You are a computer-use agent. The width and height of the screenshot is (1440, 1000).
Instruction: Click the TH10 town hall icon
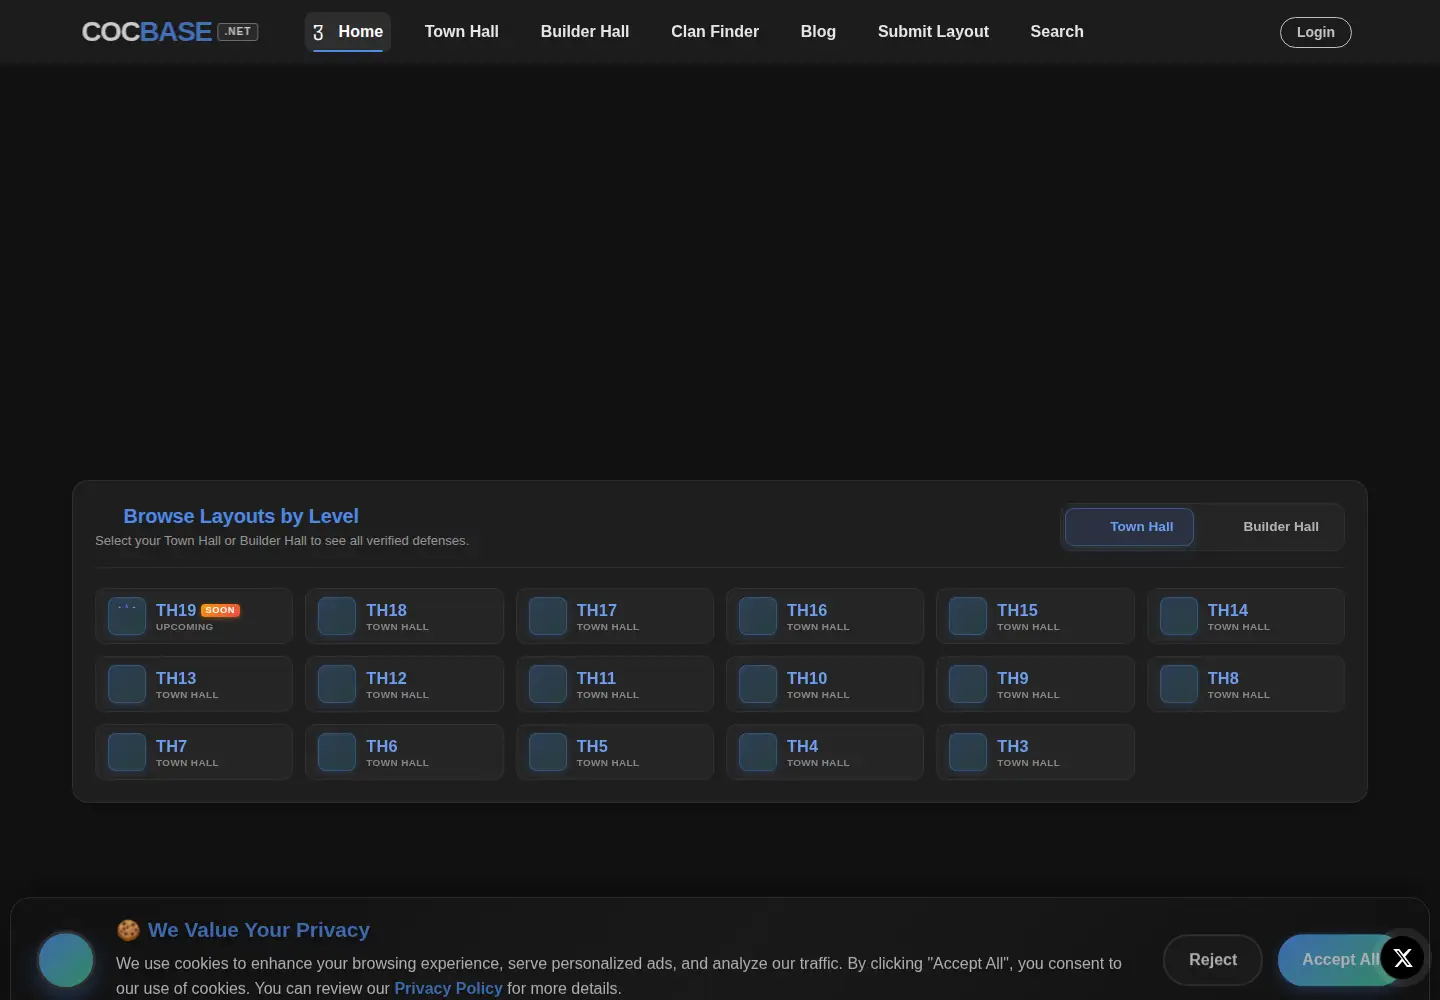(758, 684)
